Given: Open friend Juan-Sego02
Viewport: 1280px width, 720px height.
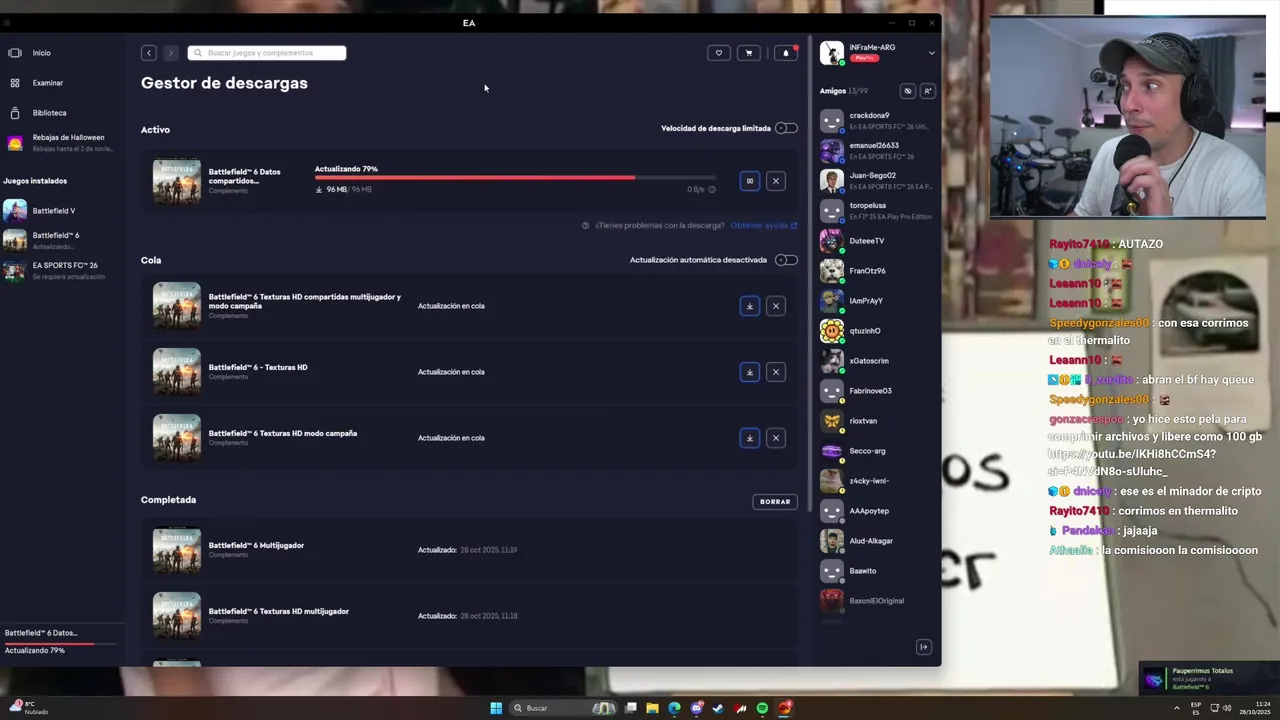Looking at the screenshot, I should click(876, 180).
